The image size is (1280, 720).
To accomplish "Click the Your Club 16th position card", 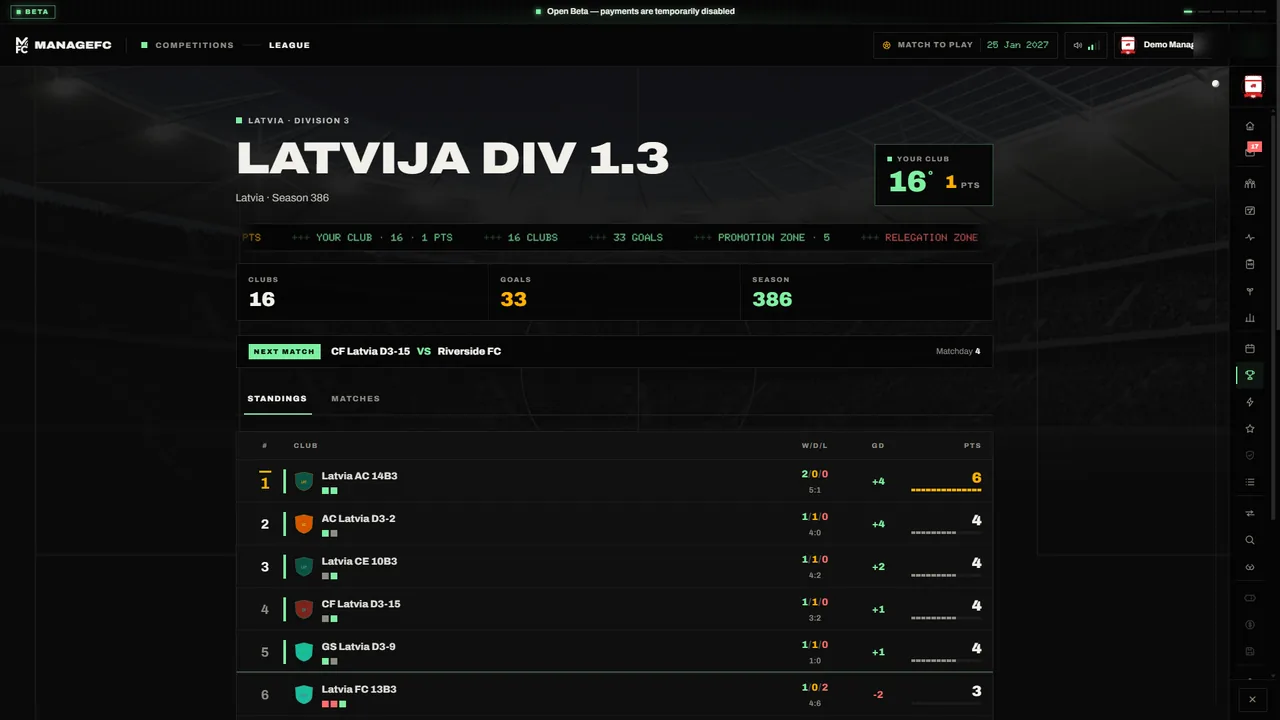I will (x=933, y=175).
